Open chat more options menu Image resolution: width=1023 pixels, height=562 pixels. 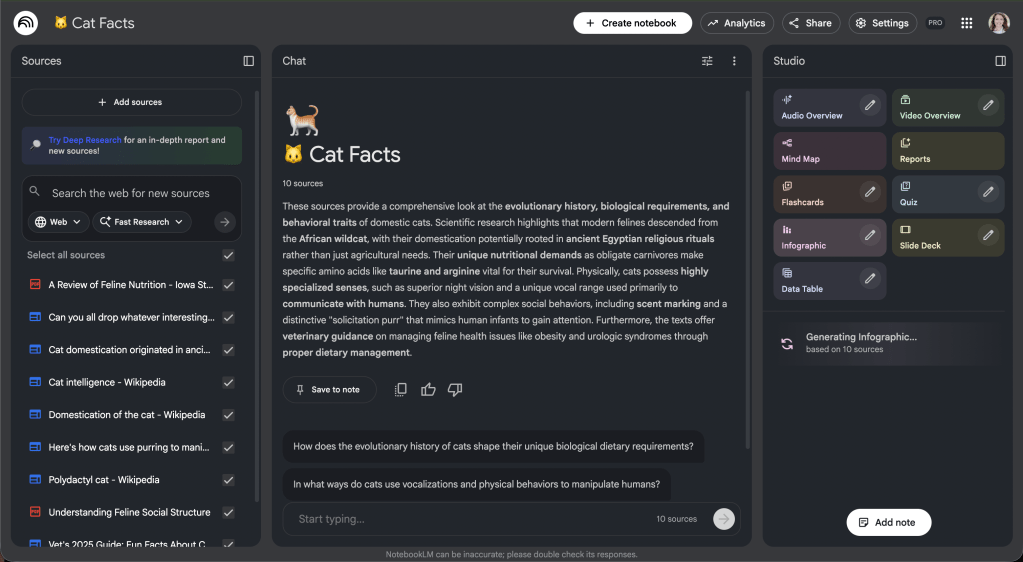734,61
